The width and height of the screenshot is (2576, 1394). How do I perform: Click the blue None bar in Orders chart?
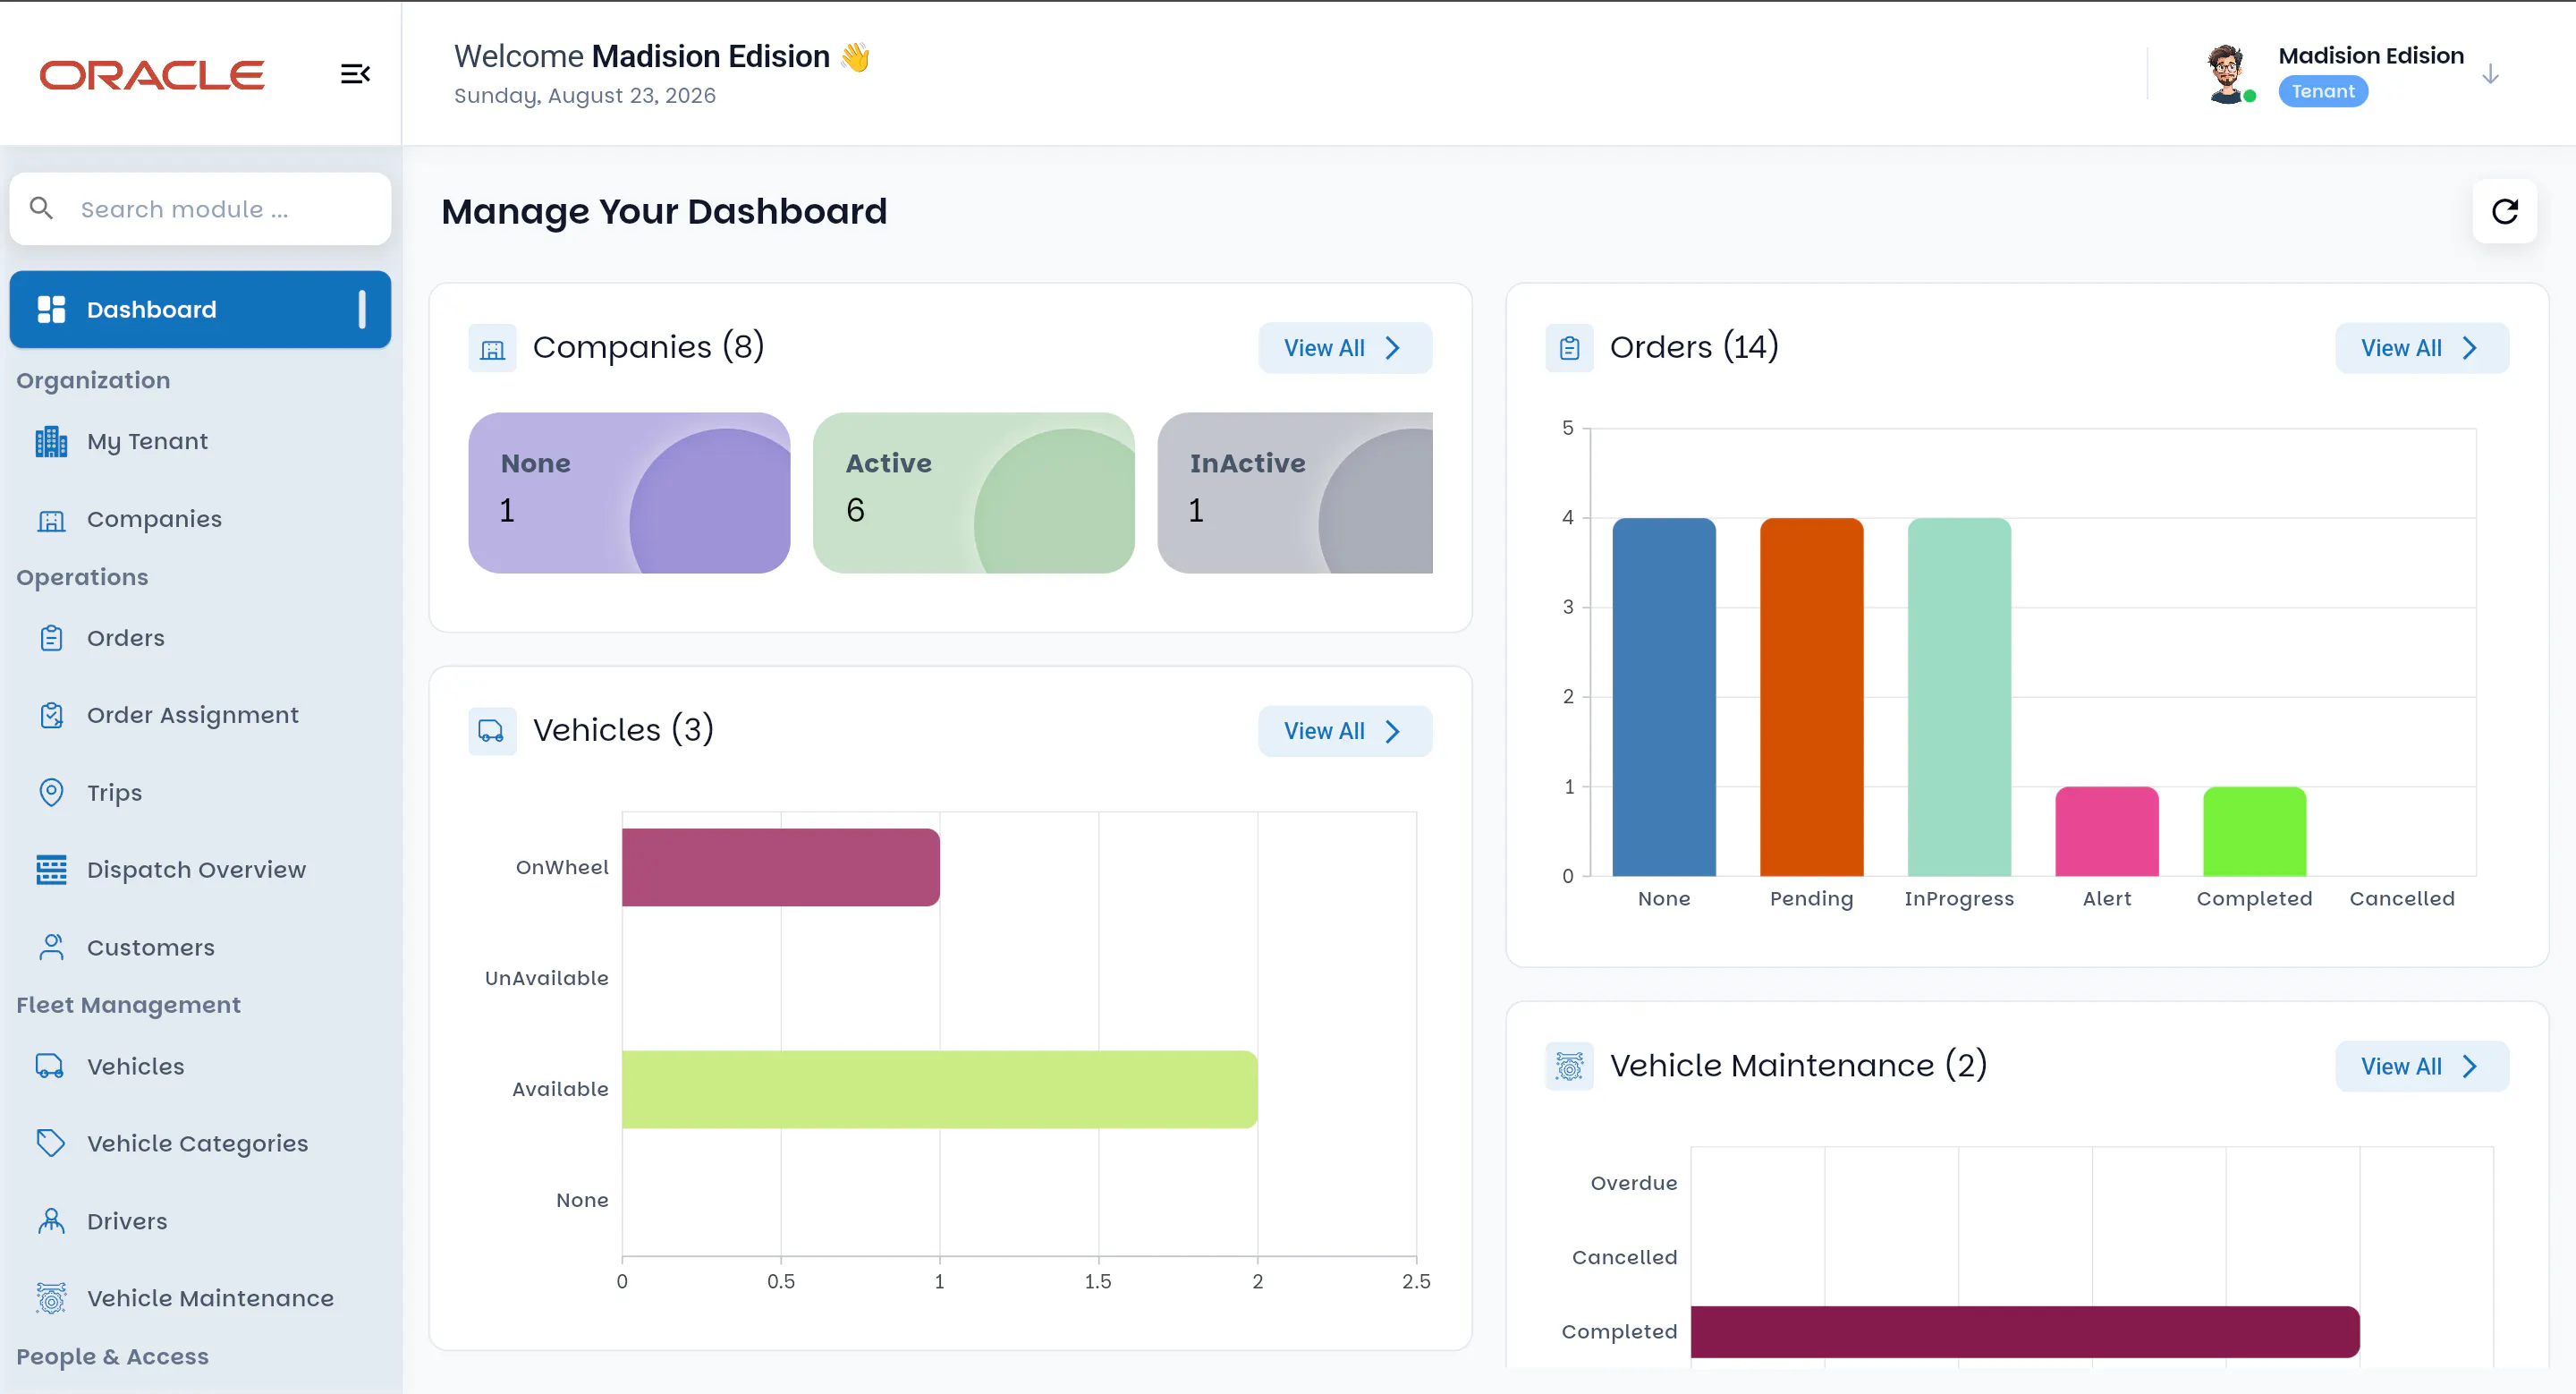1663,697
